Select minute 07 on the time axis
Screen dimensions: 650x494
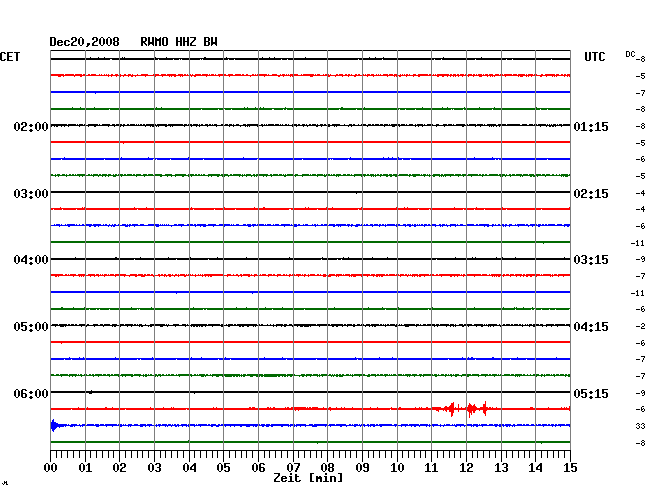pyautogui.click(x=293, y=467)
